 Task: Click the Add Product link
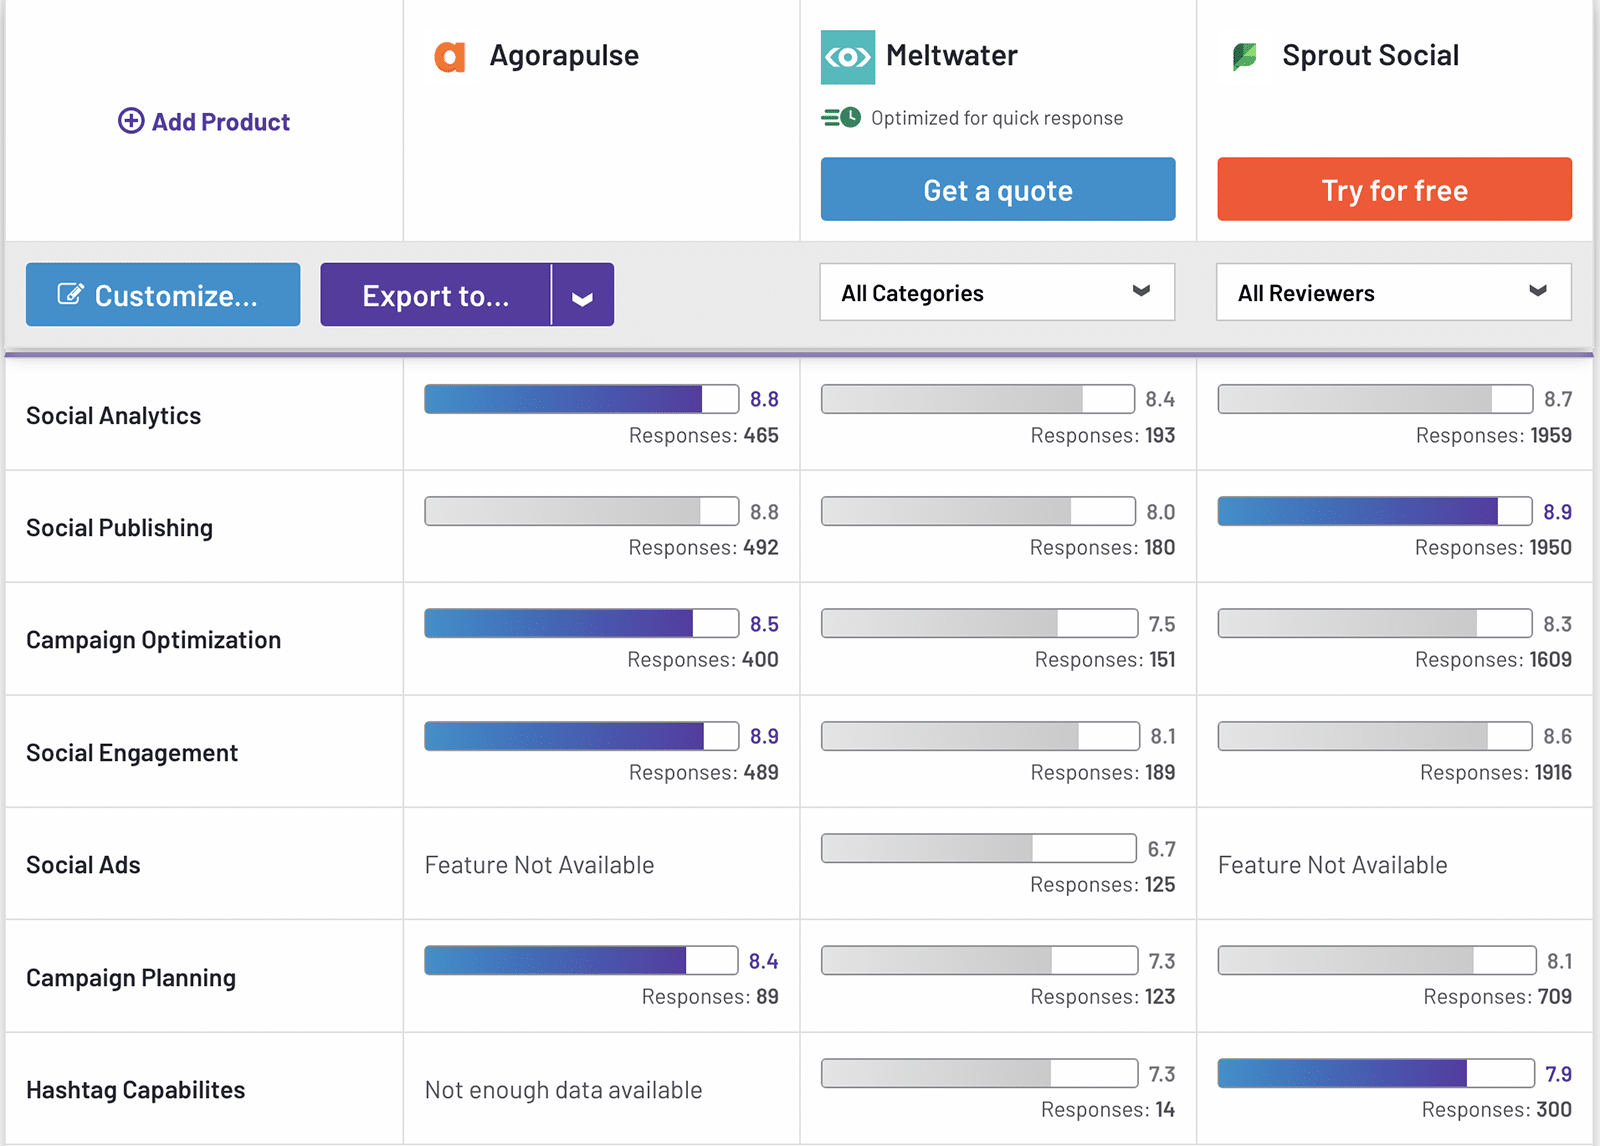pyautogui.click(x=220, y=122)
